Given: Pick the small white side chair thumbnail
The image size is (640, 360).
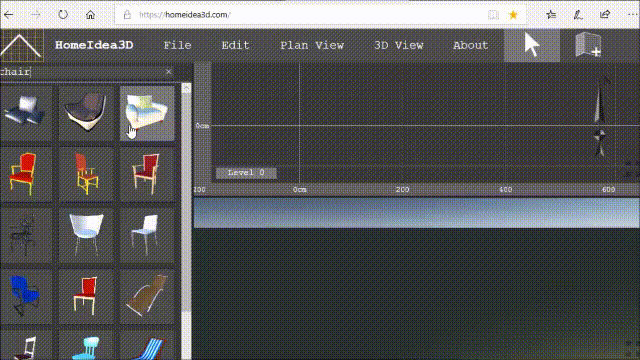Looking at the screenshot, I should 147,236.
